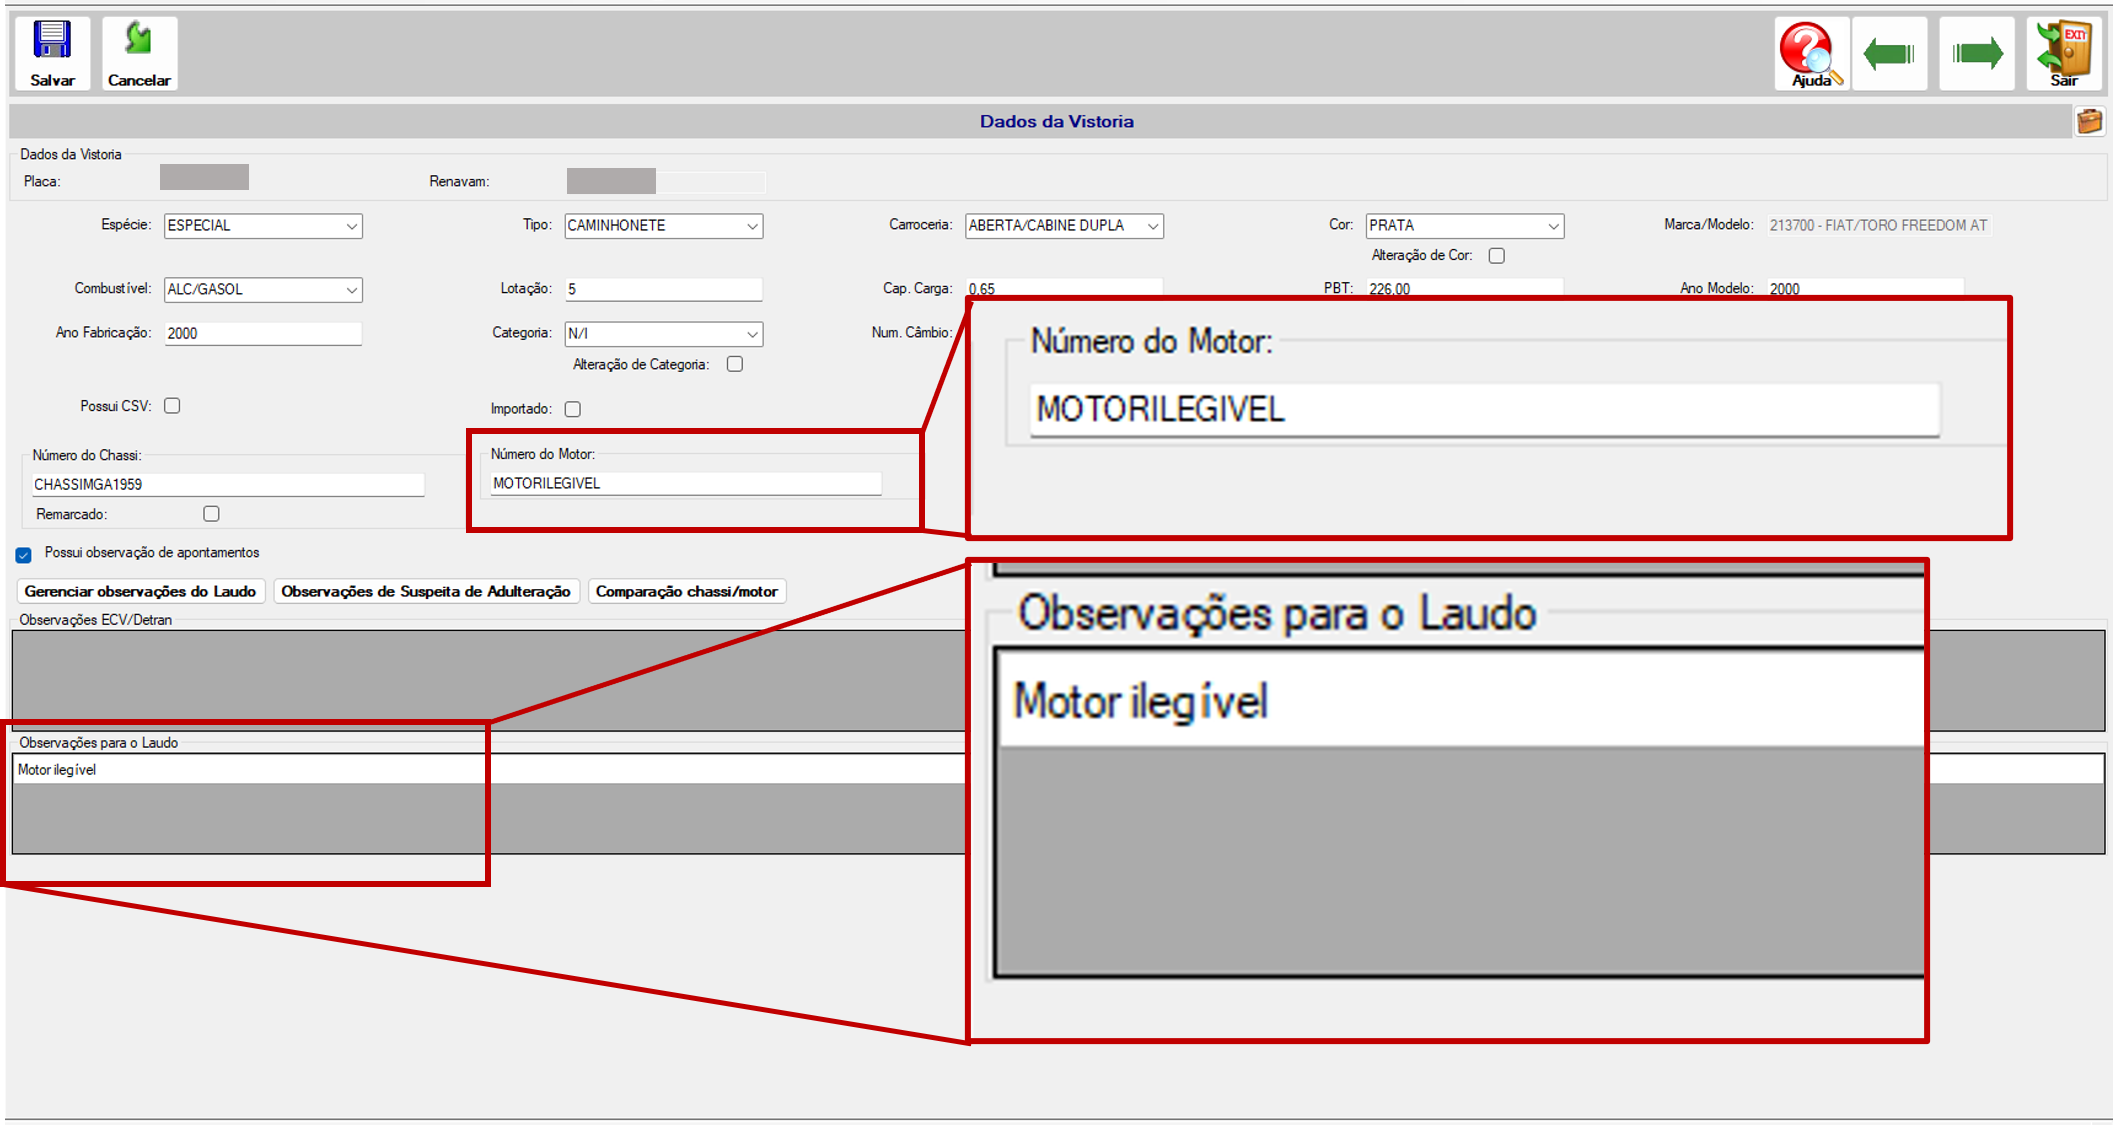Toggle the Alteração de Cor checkbox

[x=1496, y=256]
